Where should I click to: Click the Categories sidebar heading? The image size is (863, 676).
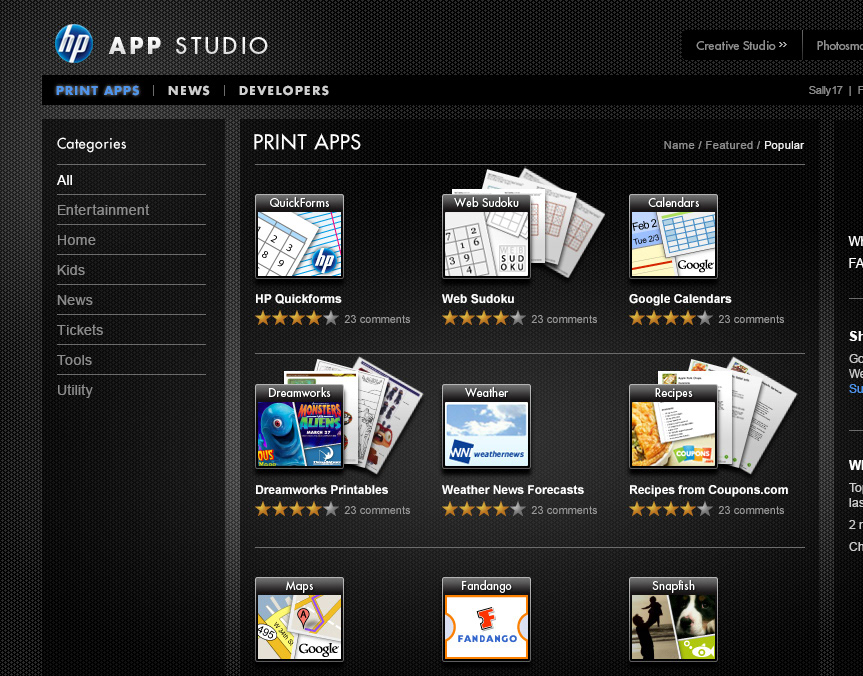pos(91,144)
